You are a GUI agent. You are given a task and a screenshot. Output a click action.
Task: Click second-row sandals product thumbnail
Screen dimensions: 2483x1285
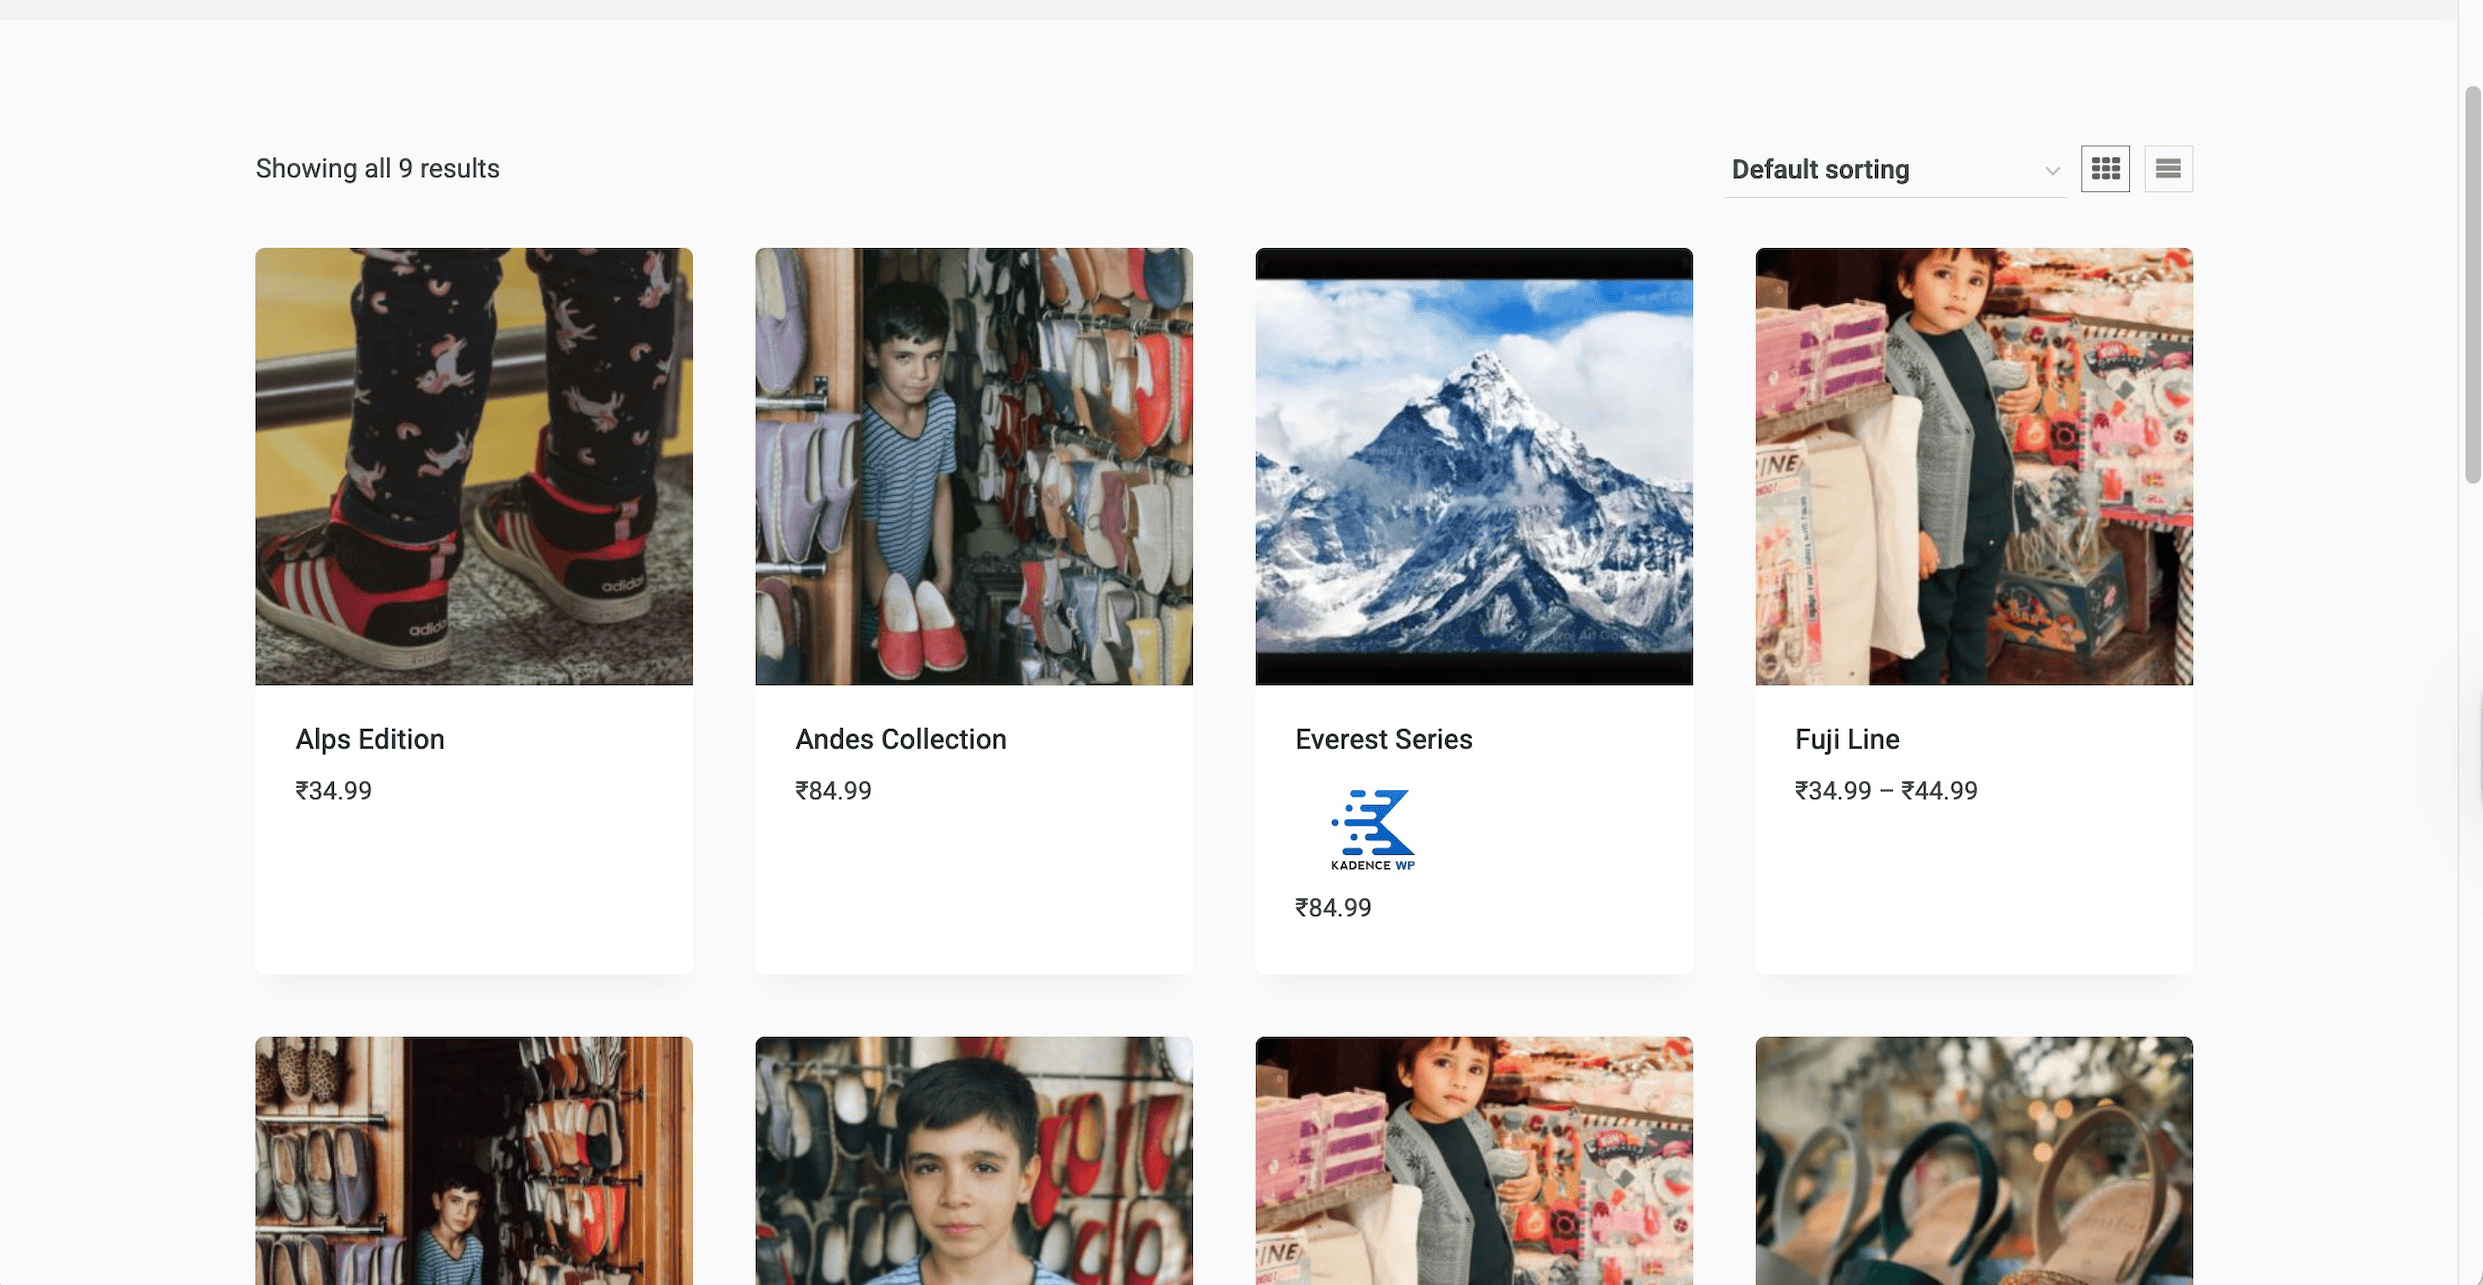click(1973, 1160)
